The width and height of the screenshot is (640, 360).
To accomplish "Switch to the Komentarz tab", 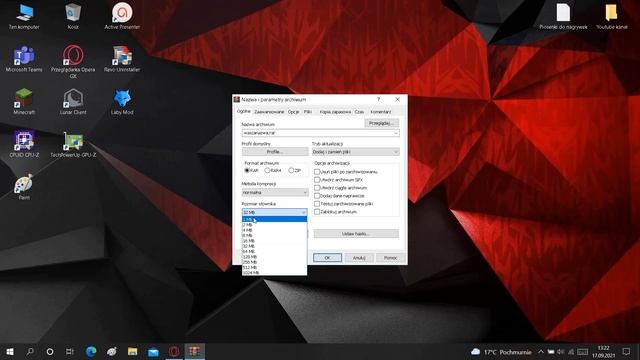I will click(x=381, y=112).
